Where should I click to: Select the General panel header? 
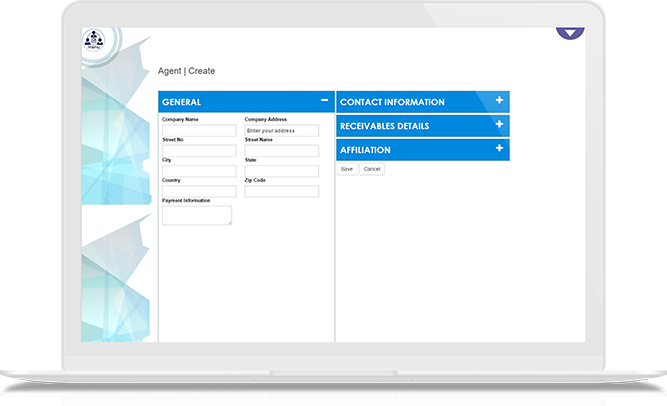click(x=246, y=102)
